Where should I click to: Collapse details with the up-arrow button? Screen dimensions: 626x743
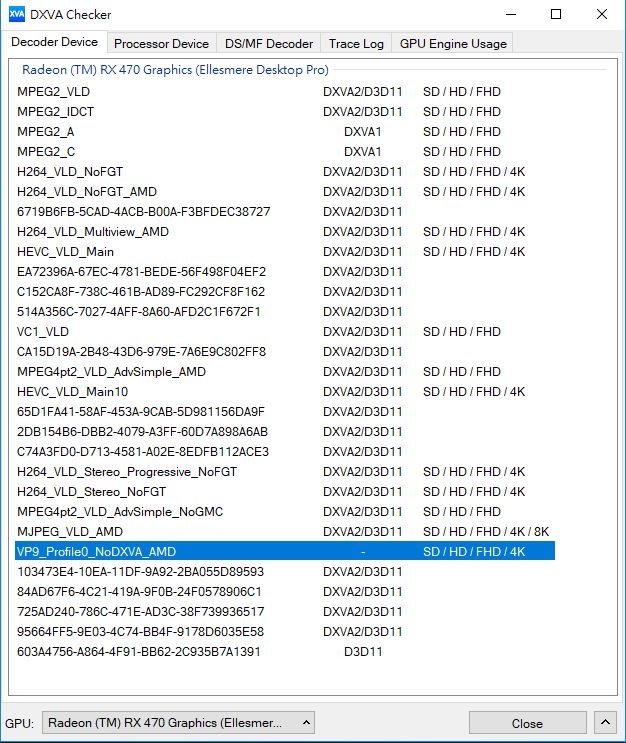click(605, 723)
